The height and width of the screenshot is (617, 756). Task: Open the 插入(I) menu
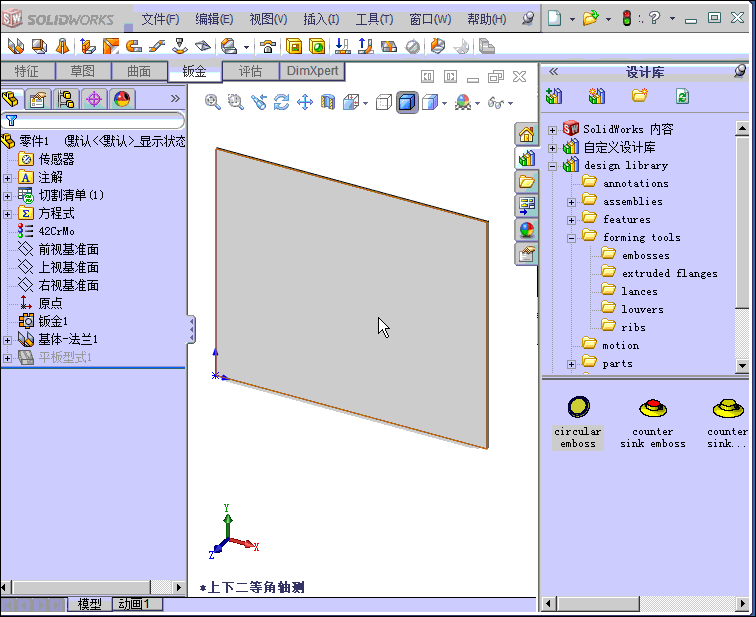[321, 19]
